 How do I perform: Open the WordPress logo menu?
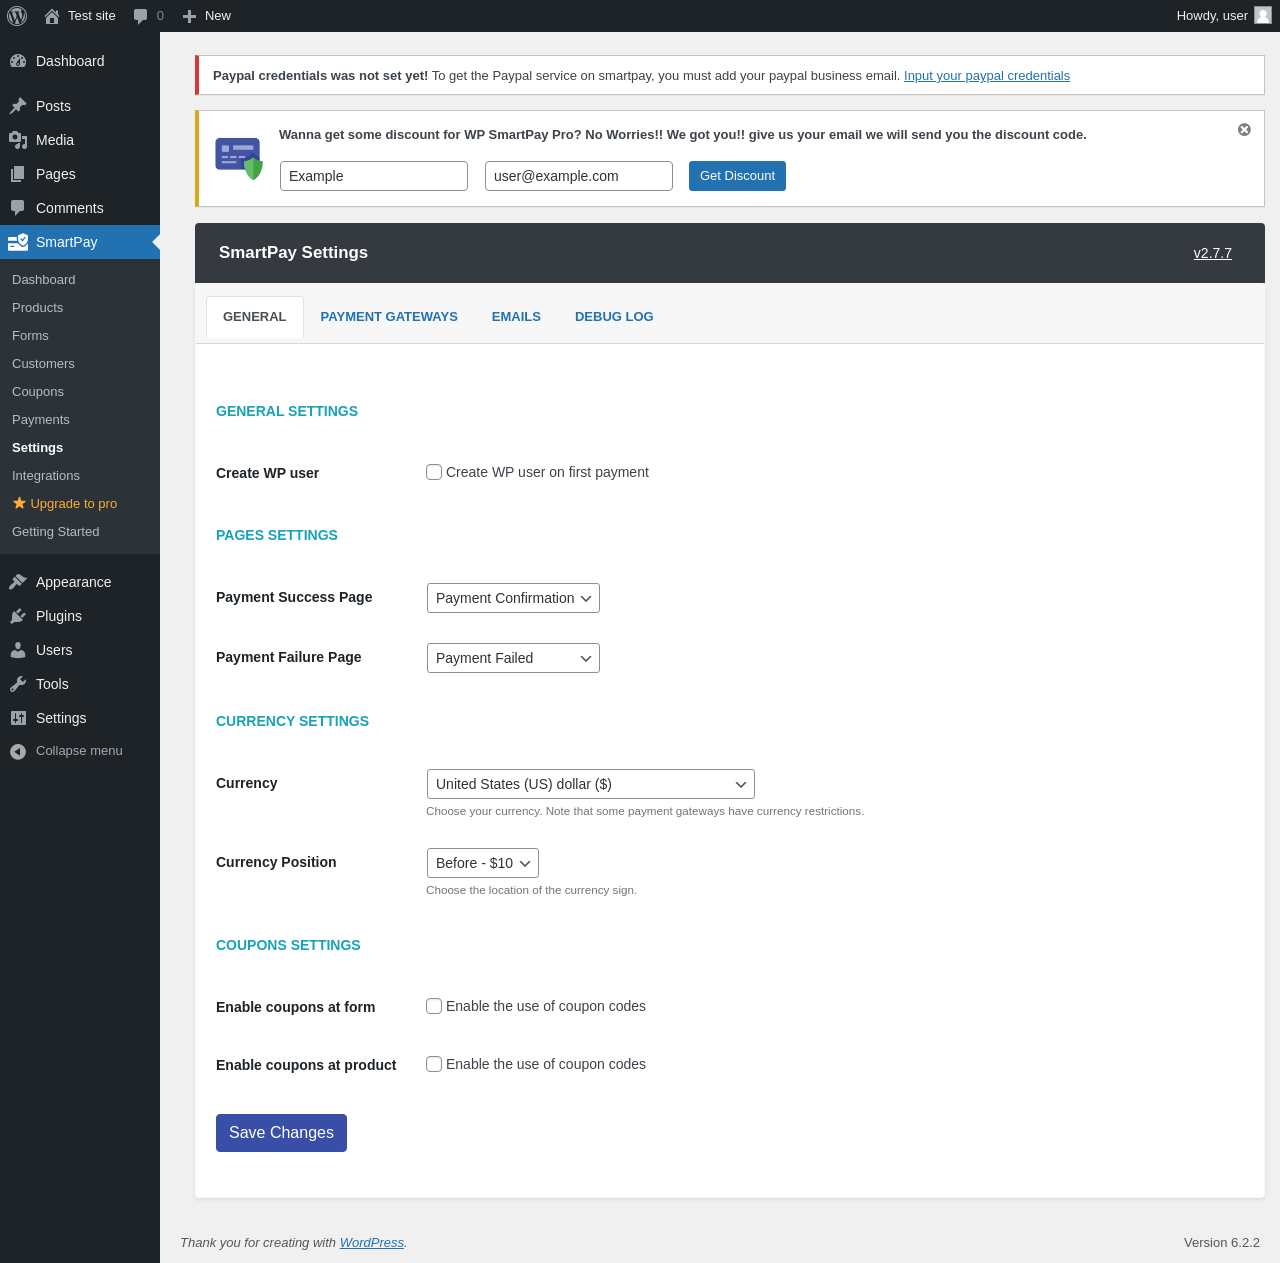click(x=17, y=16)
